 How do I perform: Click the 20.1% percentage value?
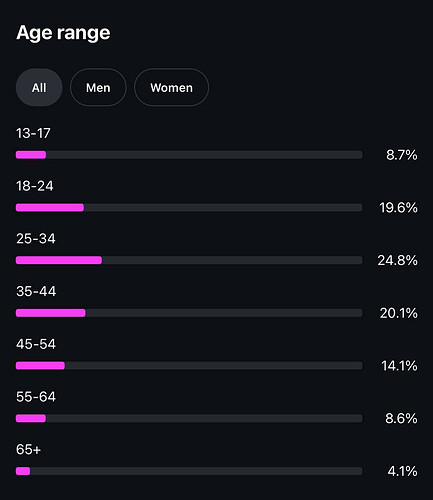(x=398, y=313)
